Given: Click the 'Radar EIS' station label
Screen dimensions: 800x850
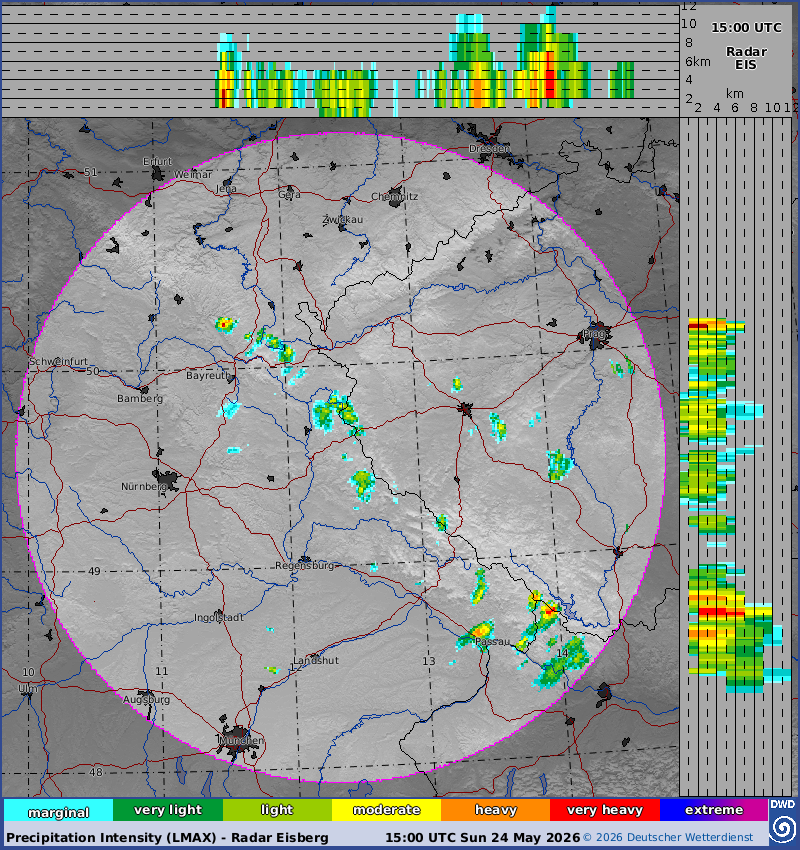Looking at the screenshot, I should point(746,58).
